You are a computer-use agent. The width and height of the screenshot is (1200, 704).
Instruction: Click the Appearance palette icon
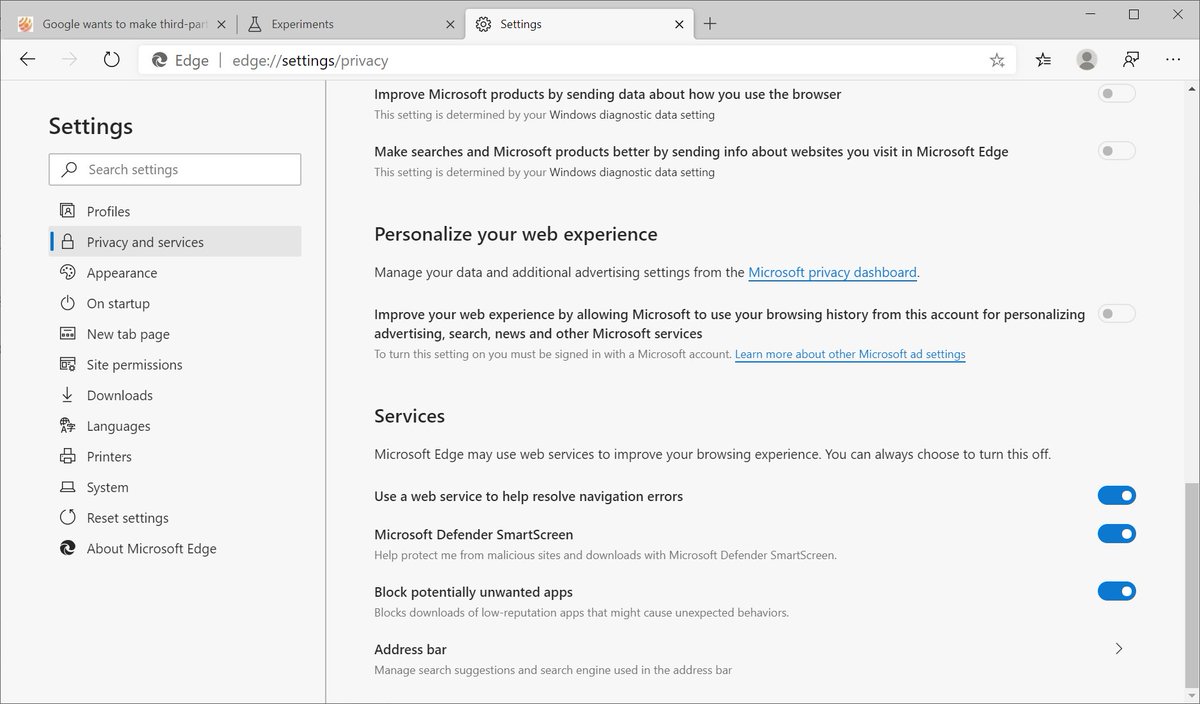[x=68, y=272]
